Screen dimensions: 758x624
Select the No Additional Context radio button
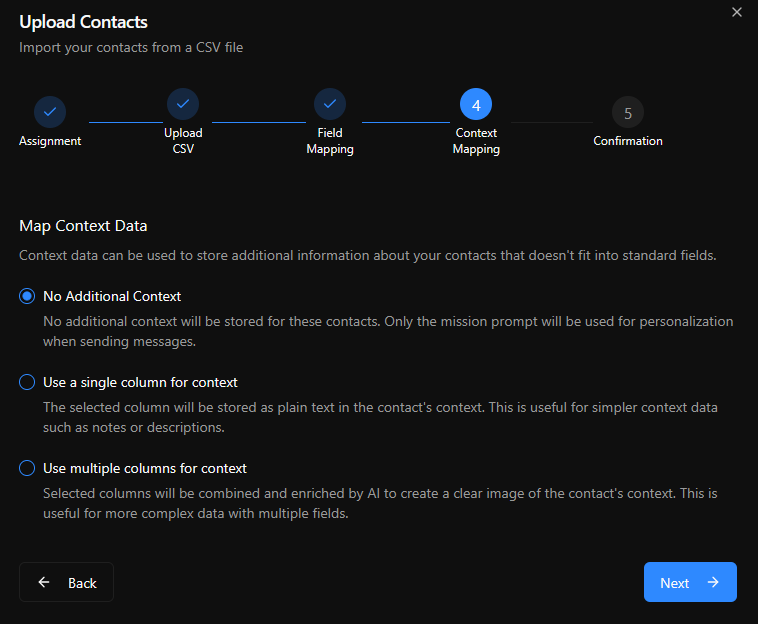coord(27,296)
